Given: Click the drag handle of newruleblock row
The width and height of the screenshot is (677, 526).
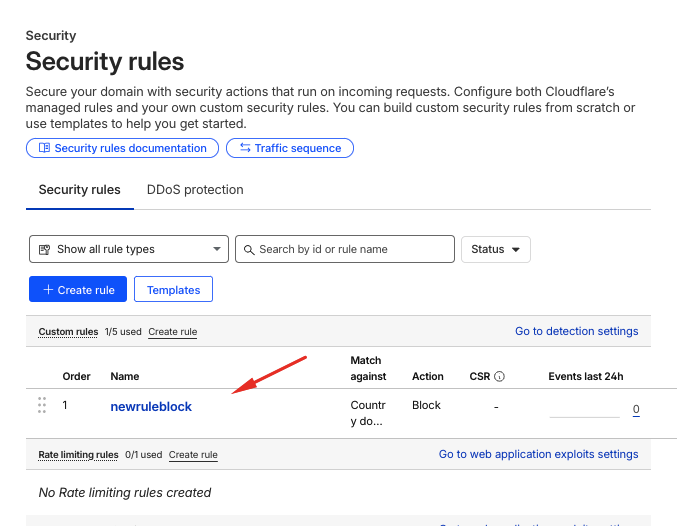Looking at the screenshot, I should click(x=42, y=405).
